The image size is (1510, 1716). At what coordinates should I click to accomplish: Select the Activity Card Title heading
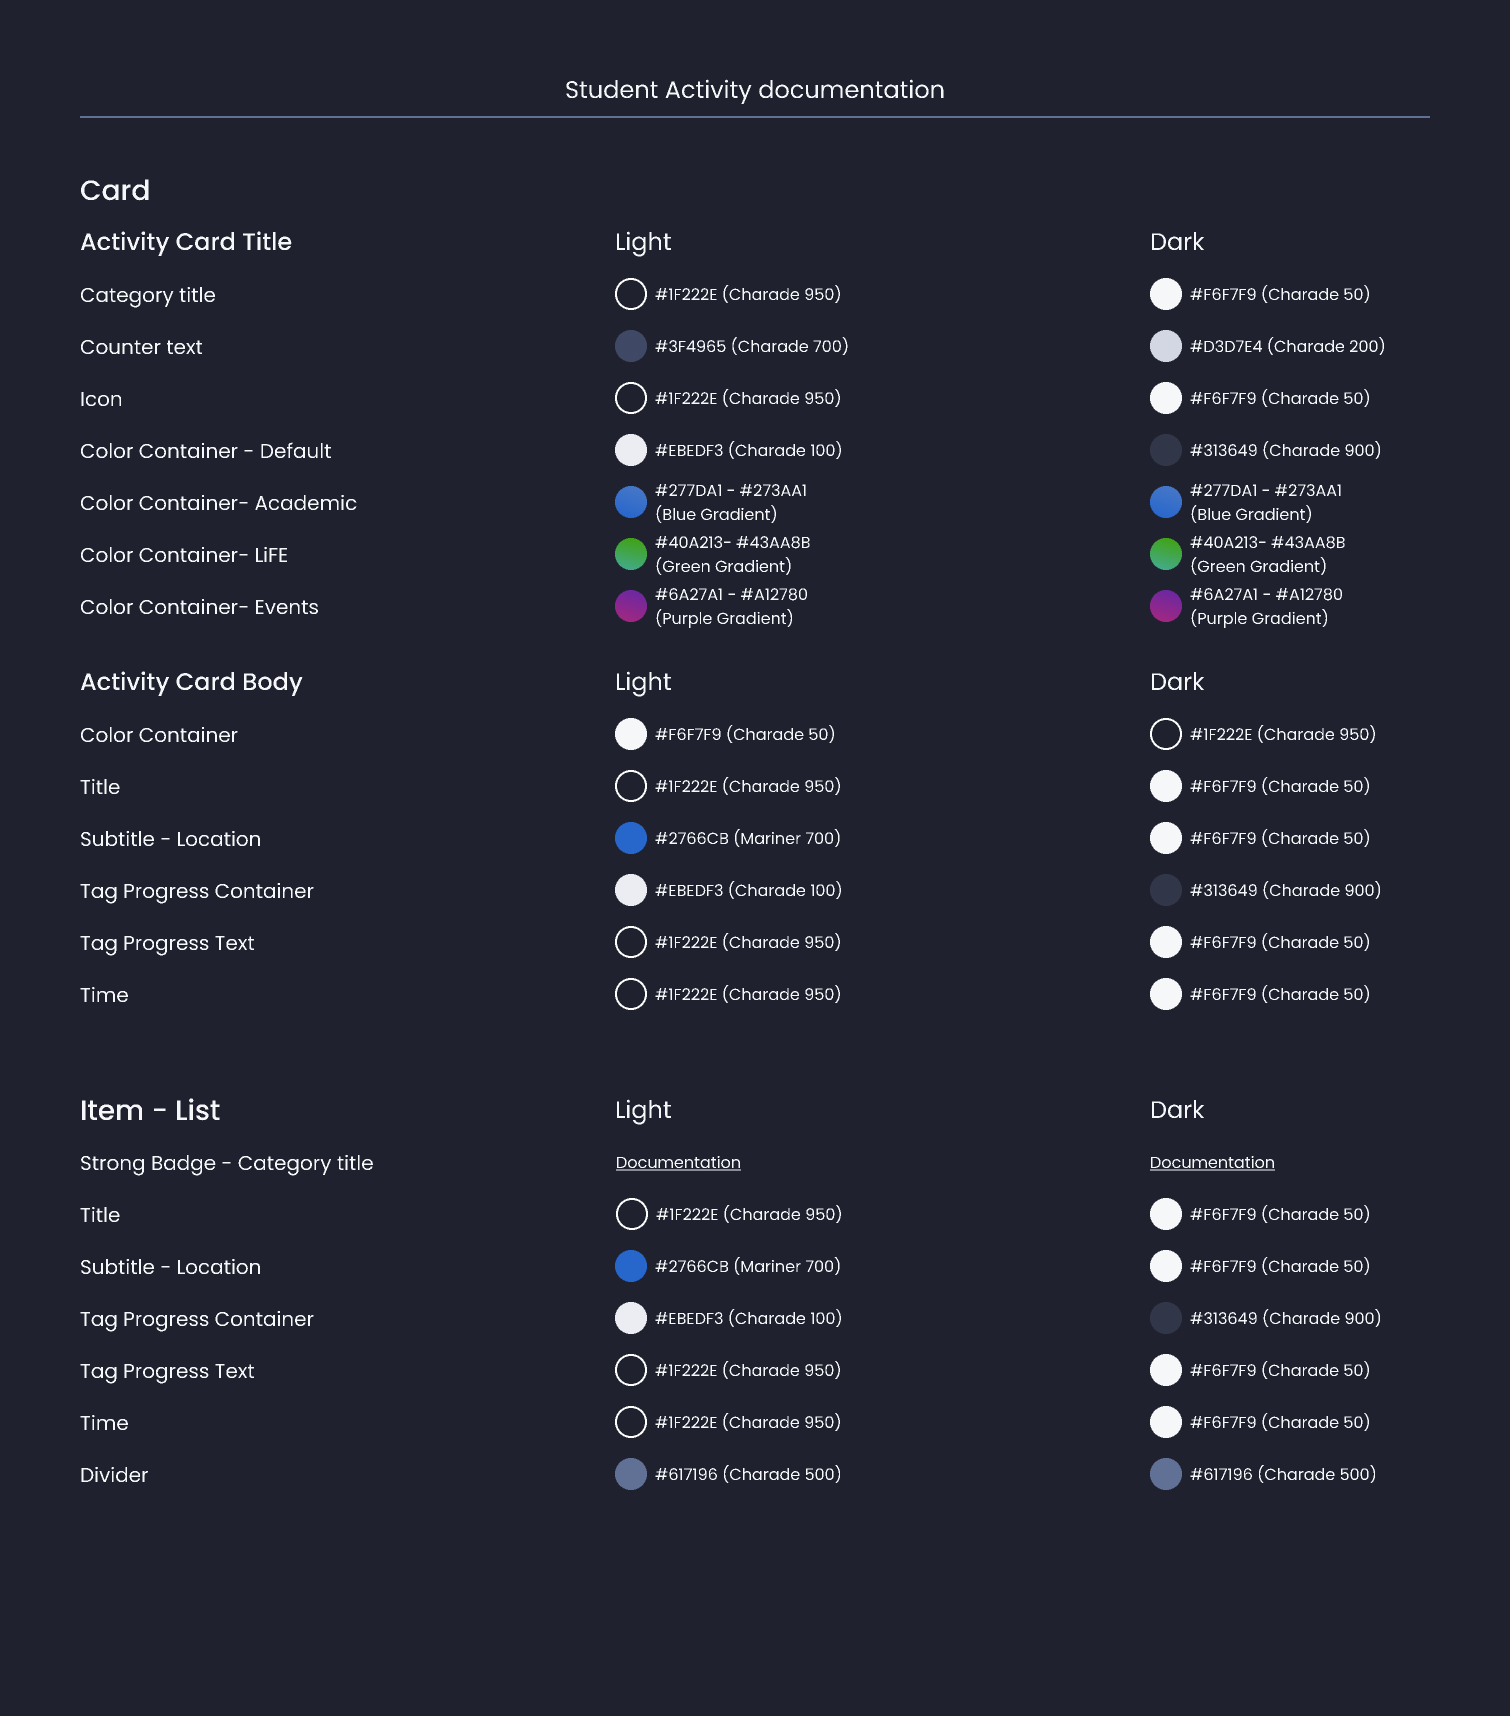pyautogui.click(x=186, y=242)
